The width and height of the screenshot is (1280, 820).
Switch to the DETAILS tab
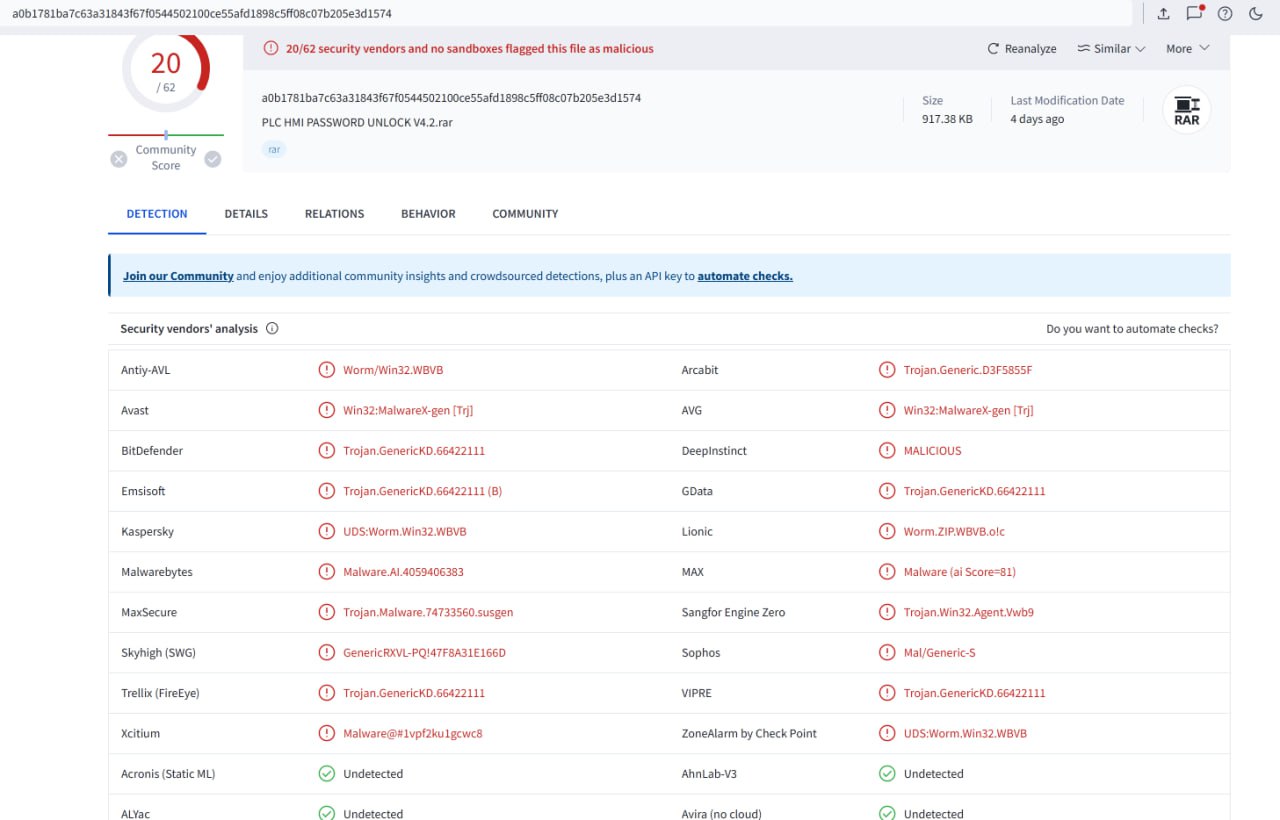coord(246,214)
